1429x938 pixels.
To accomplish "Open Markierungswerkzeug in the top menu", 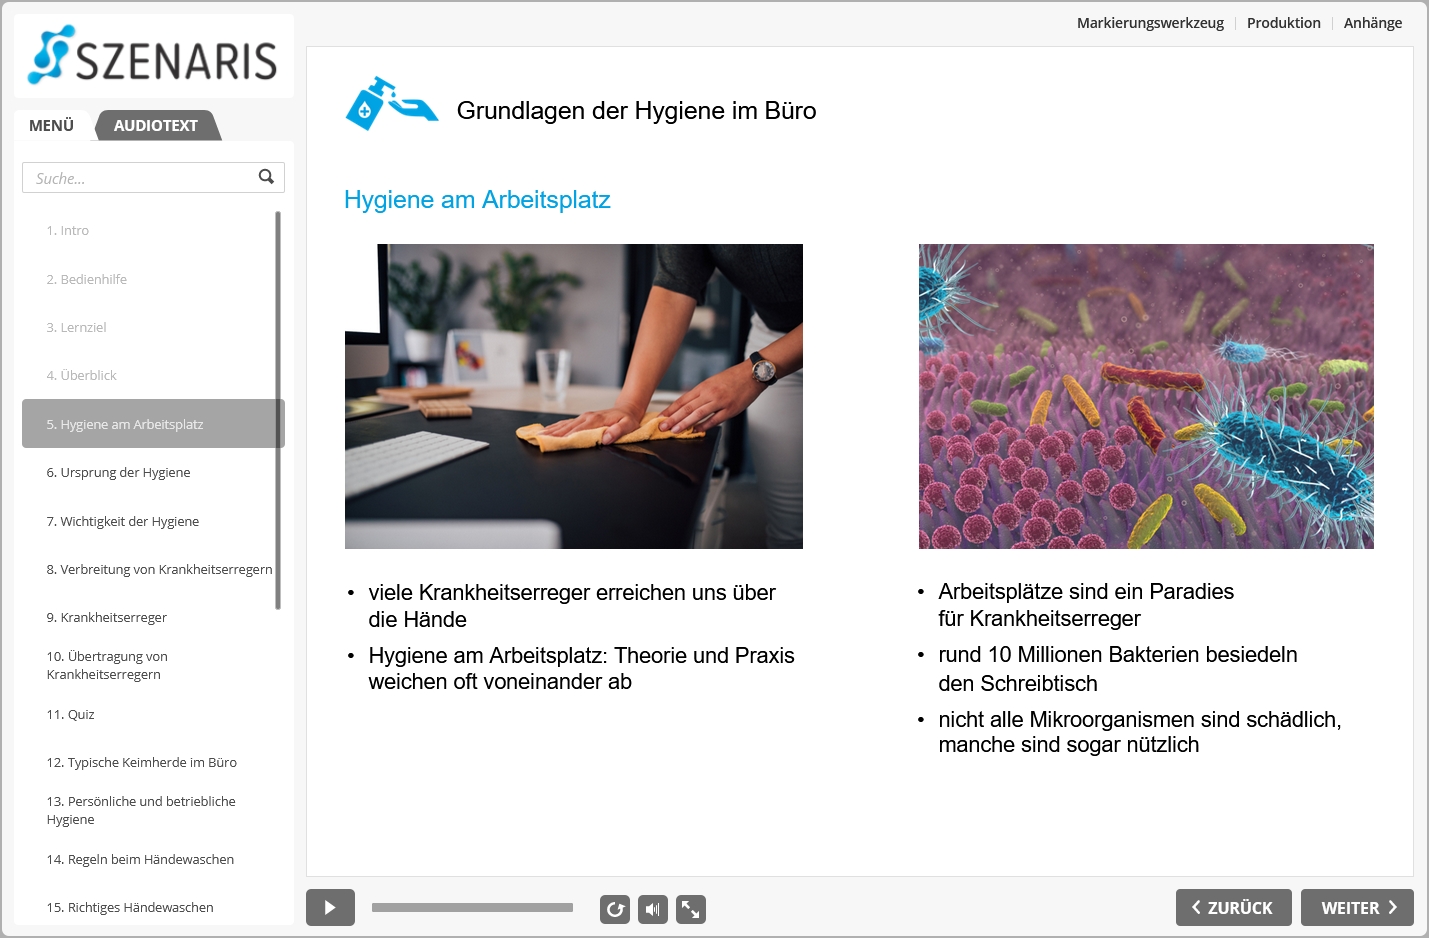I will pos(1150,23).
